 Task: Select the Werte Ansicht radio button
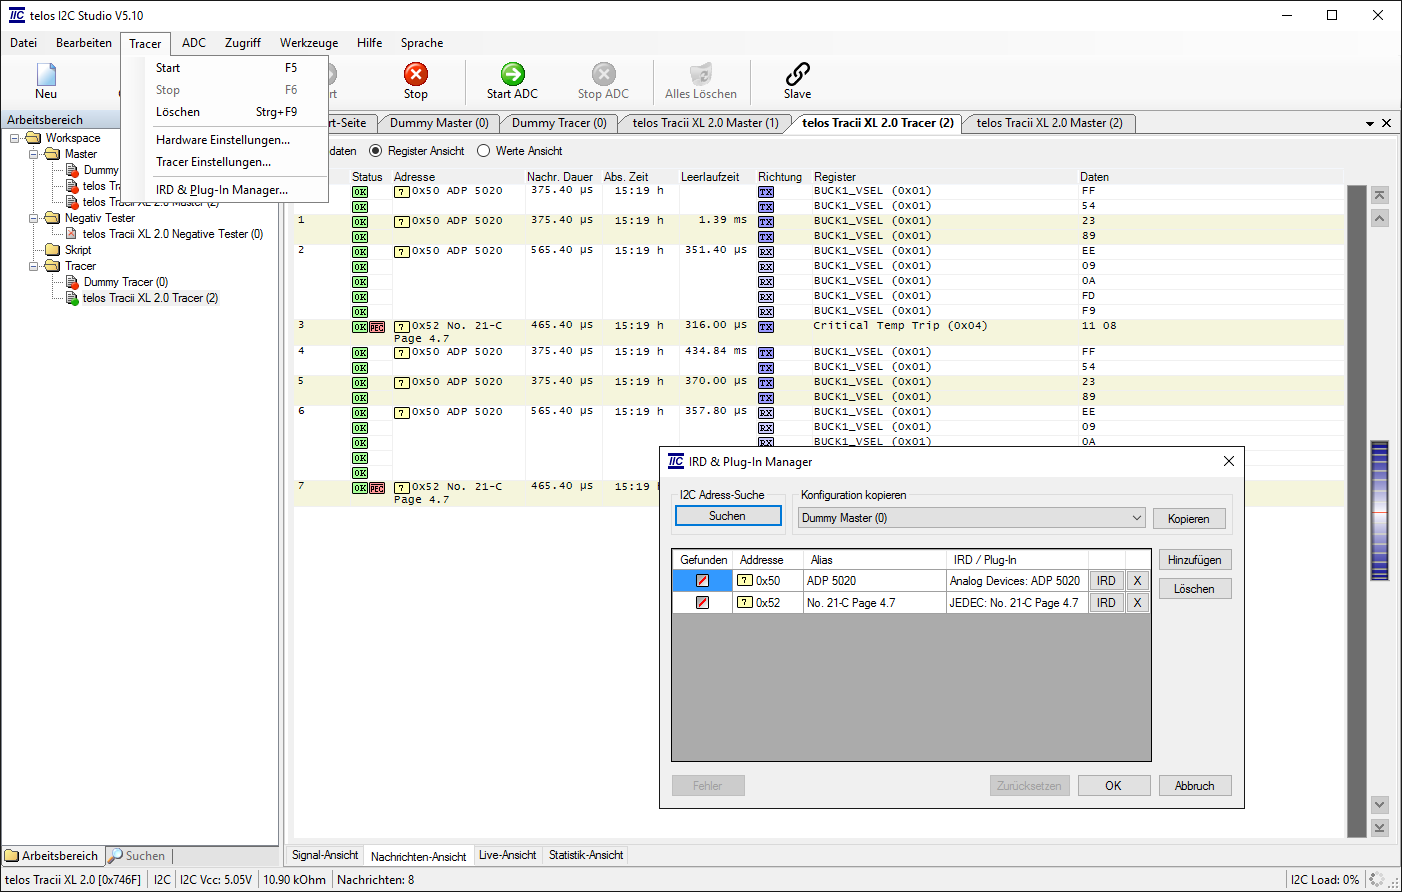(x=484, y=151)
